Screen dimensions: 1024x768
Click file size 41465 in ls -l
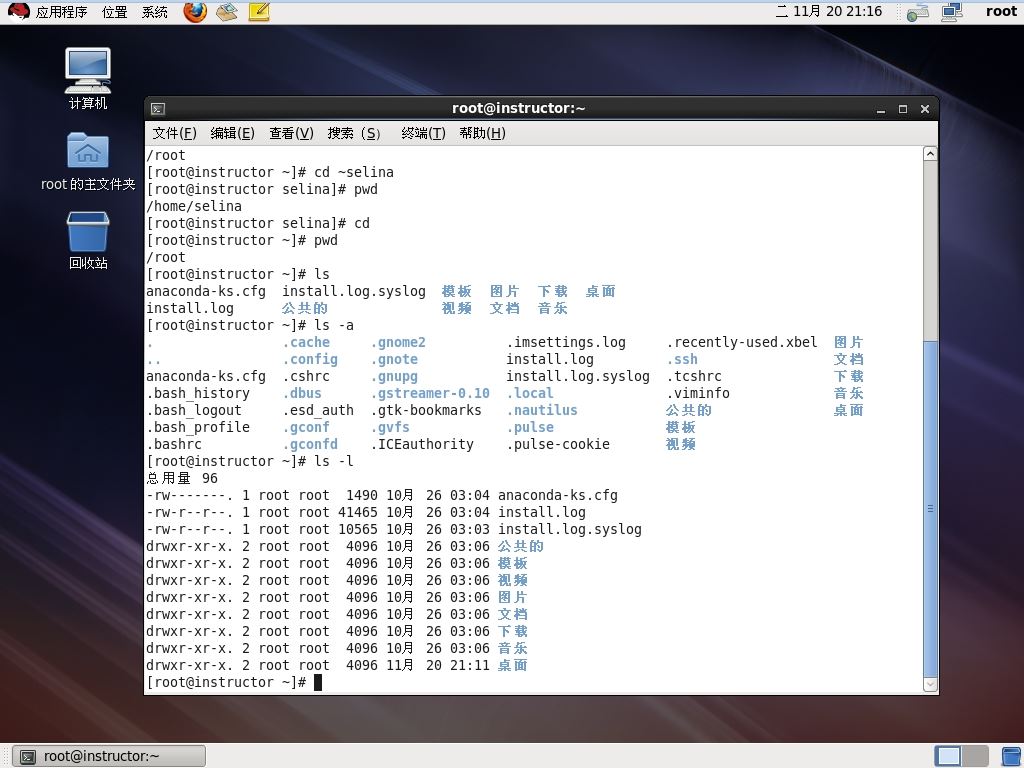click(358, 512)
